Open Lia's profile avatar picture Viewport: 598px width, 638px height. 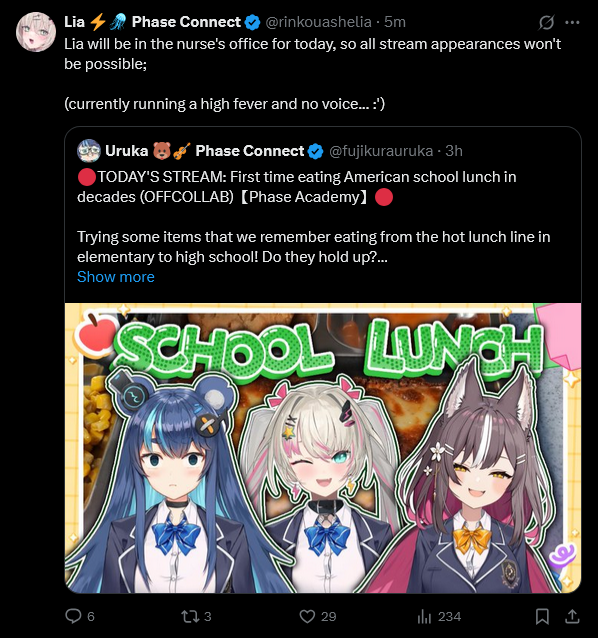(x=36, y=32)
